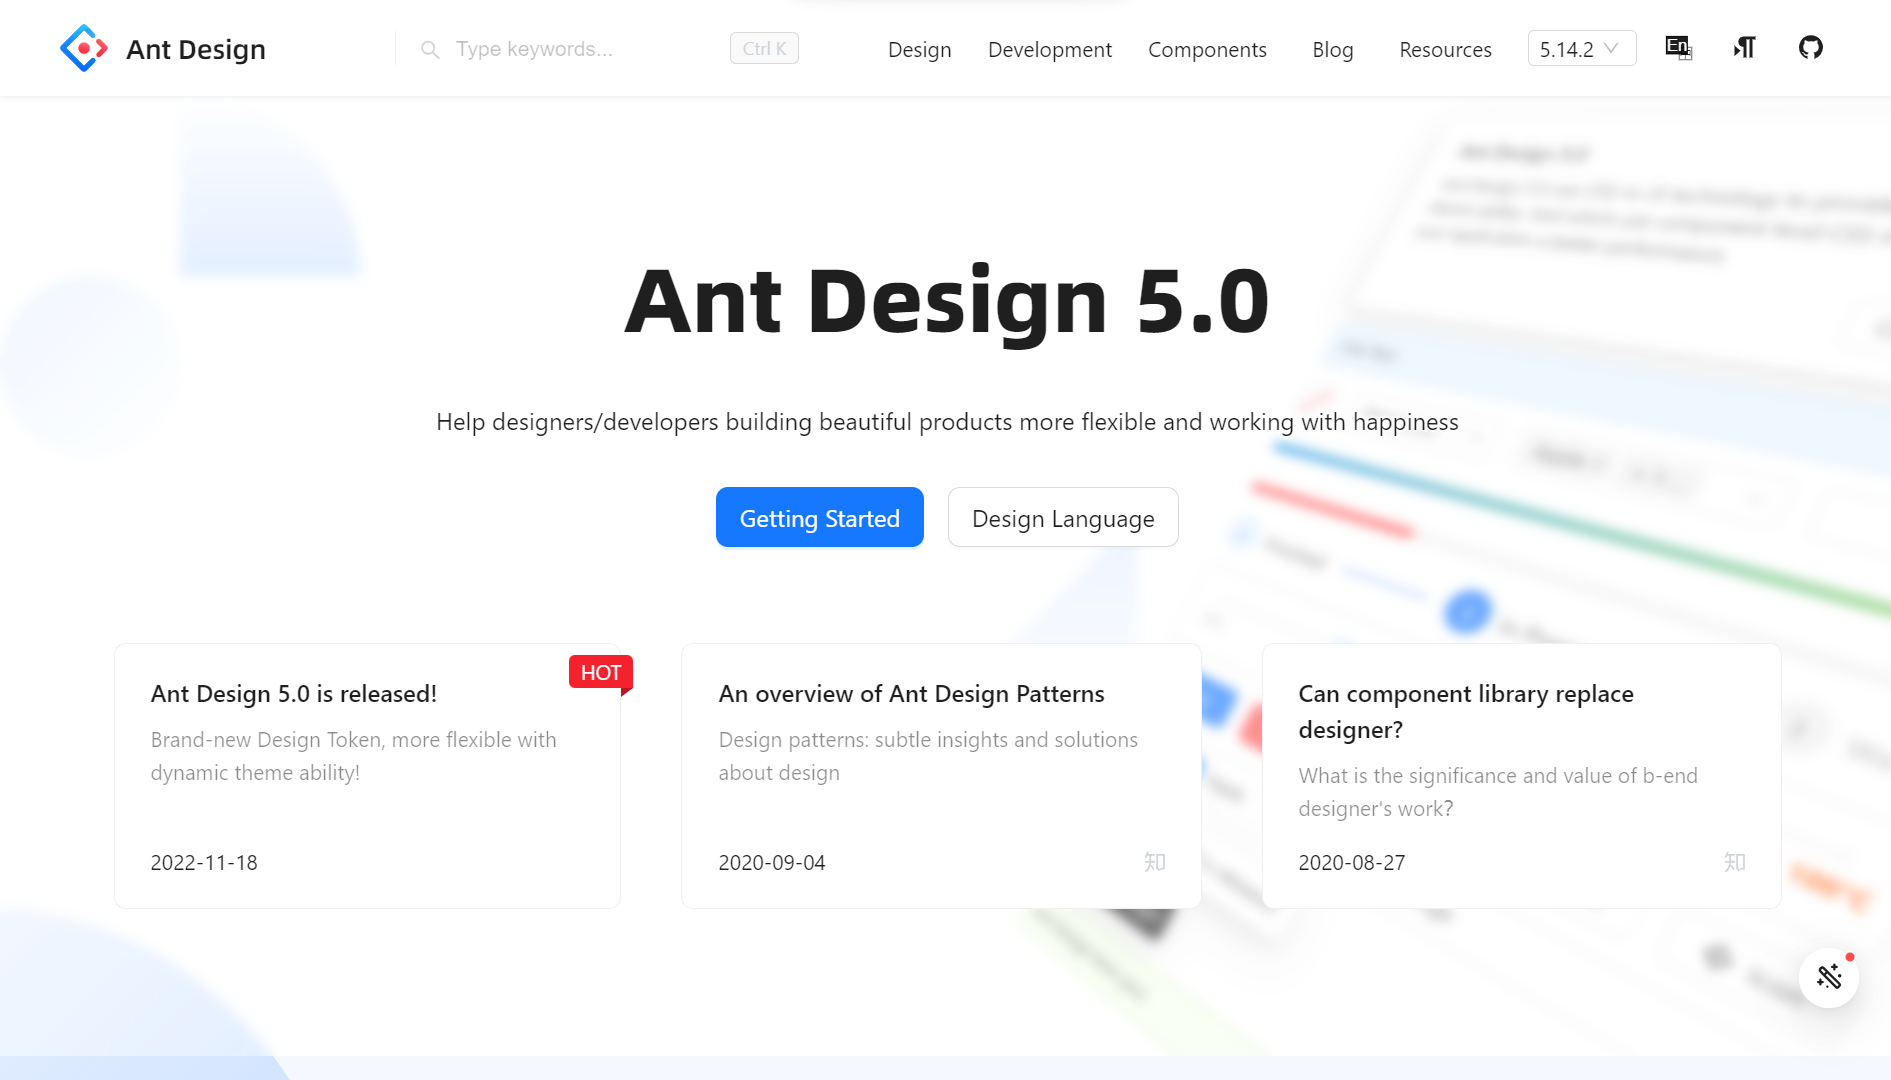Open 'An overview of Ant Design Patterns' card

click(x=941, y=776)
